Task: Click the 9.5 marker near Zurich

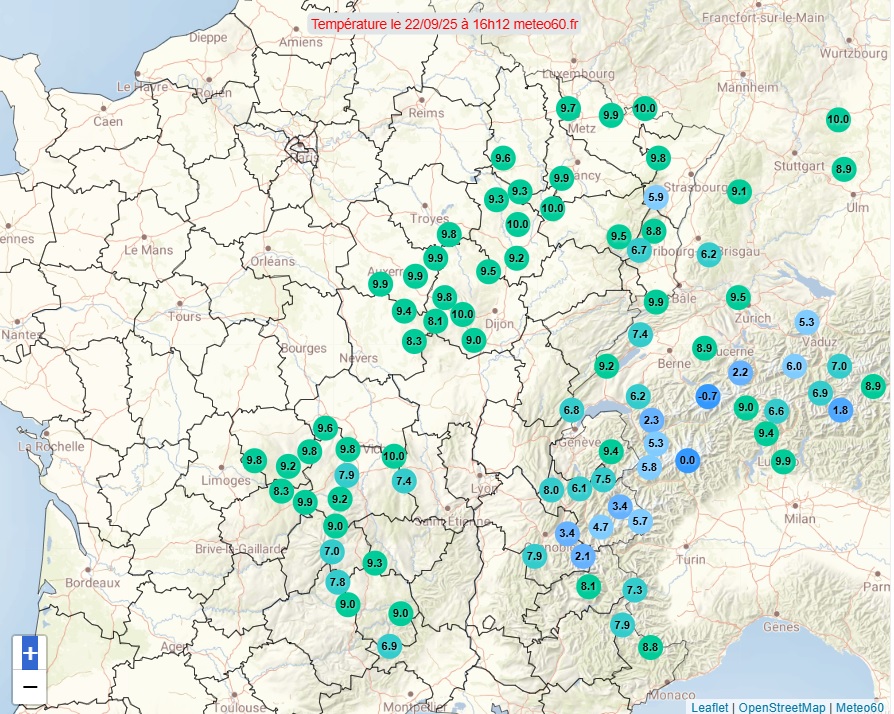Action: (x=737, y=297)
